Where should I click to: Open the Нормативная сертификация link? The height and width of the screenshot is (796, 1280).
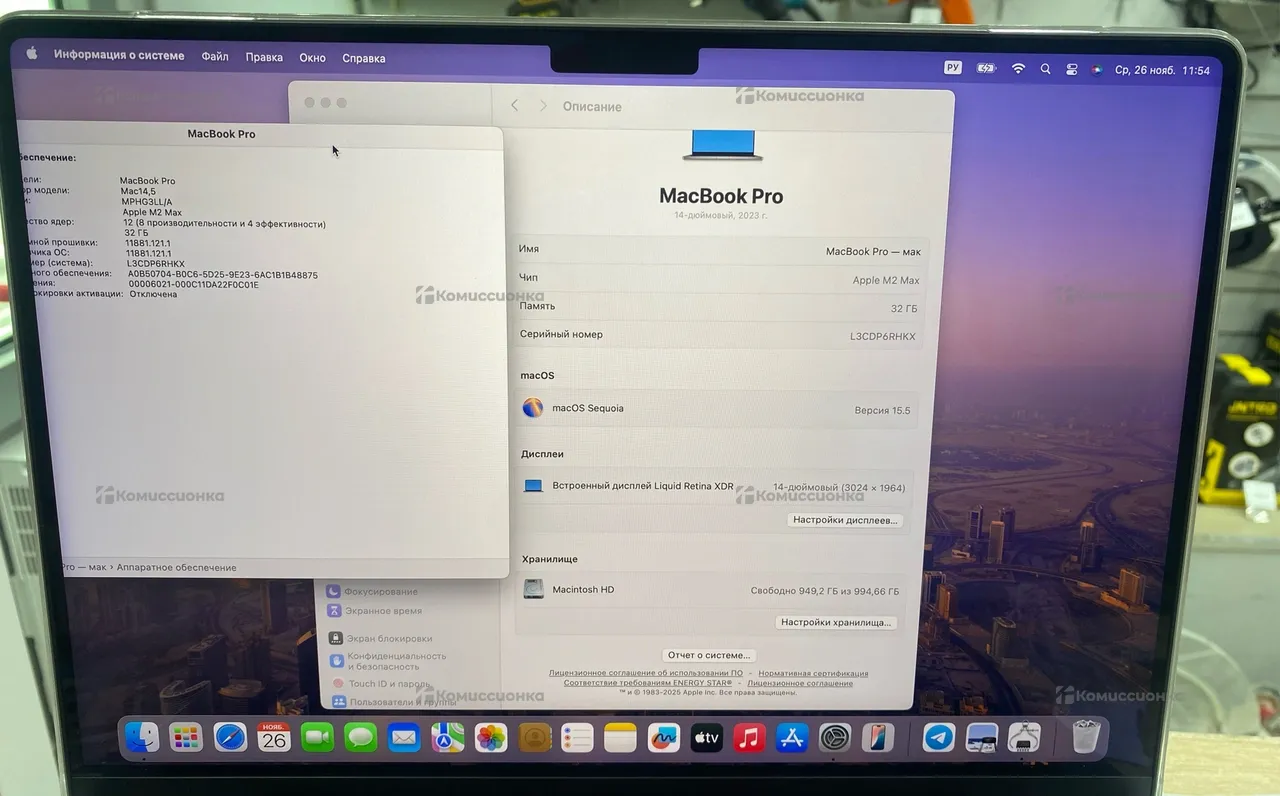pos(812,673)
